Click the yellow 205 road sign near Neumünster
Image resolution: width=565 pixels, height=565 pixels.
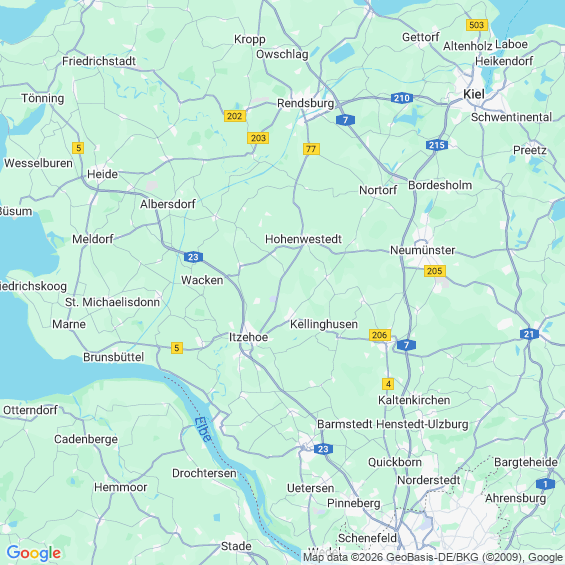pos(435,271)
